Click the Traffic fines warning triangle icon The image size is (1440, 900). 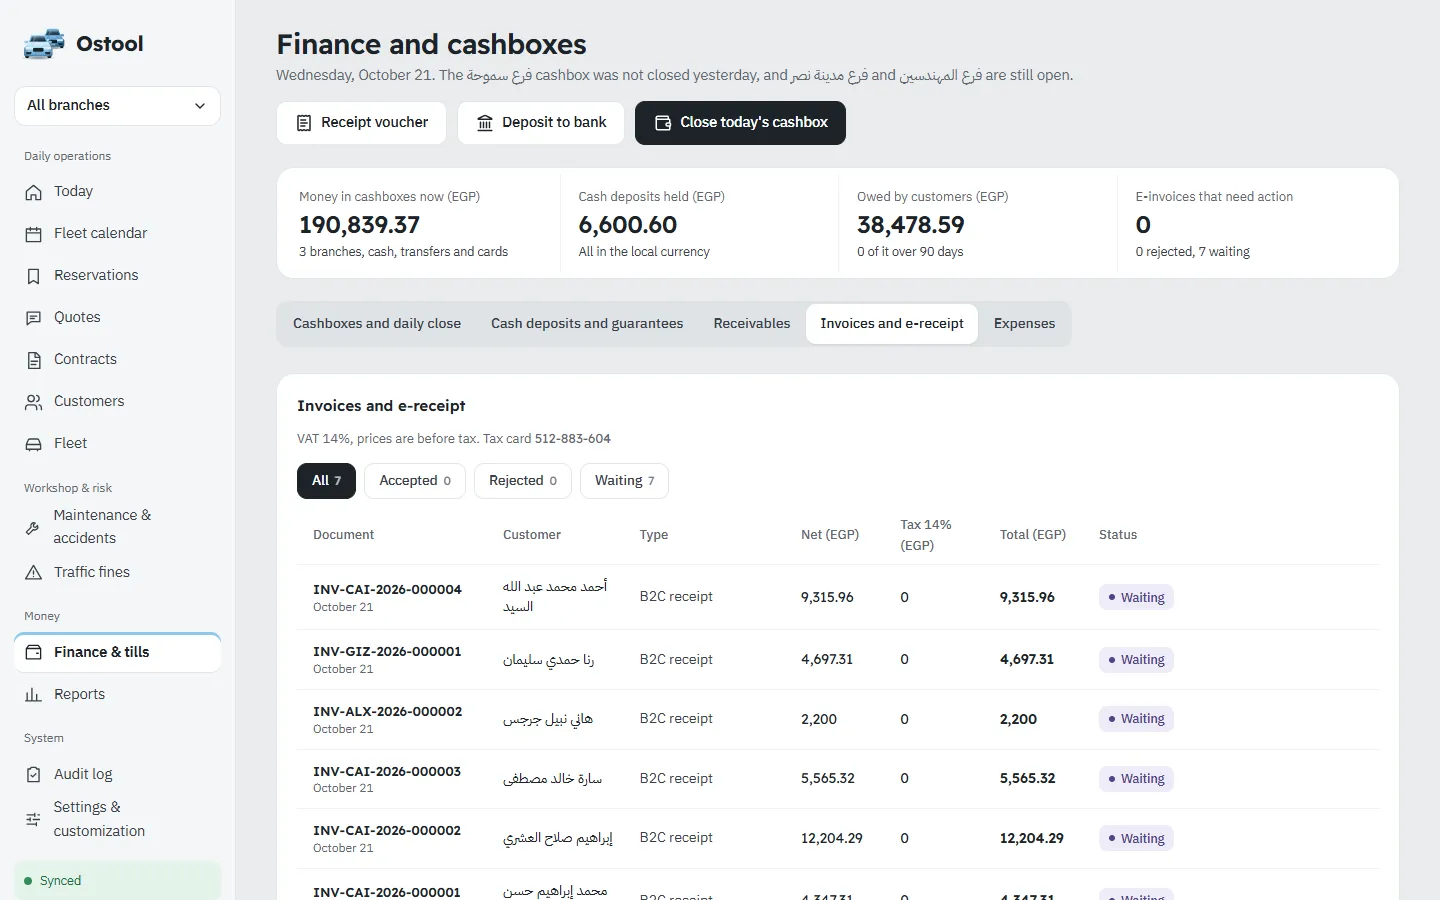click(x=34, y=573)
